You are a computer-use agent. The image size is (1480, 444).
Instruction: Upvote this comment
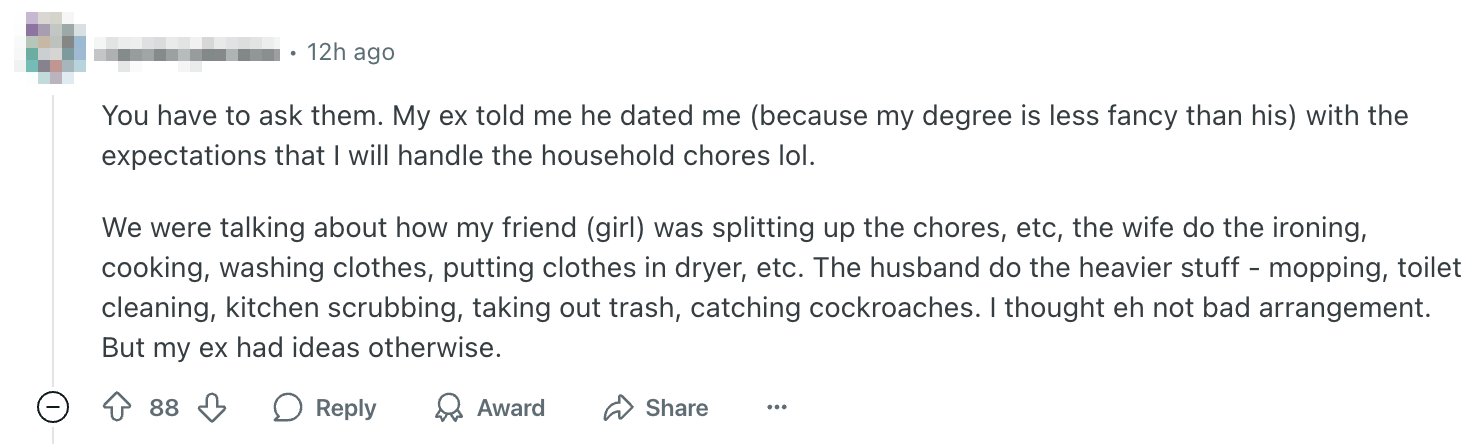tap(117, 408)
